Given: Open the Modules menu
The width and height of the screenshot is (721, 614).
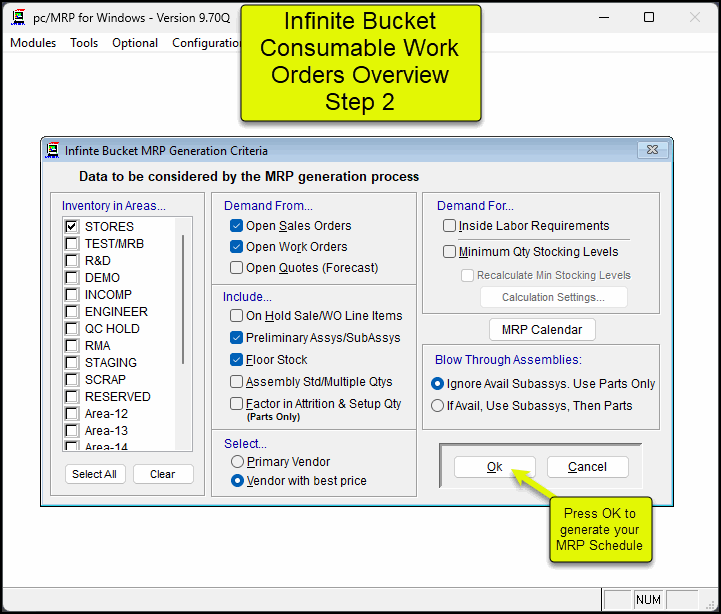Looking at the screenshot, I should point(33,43).
